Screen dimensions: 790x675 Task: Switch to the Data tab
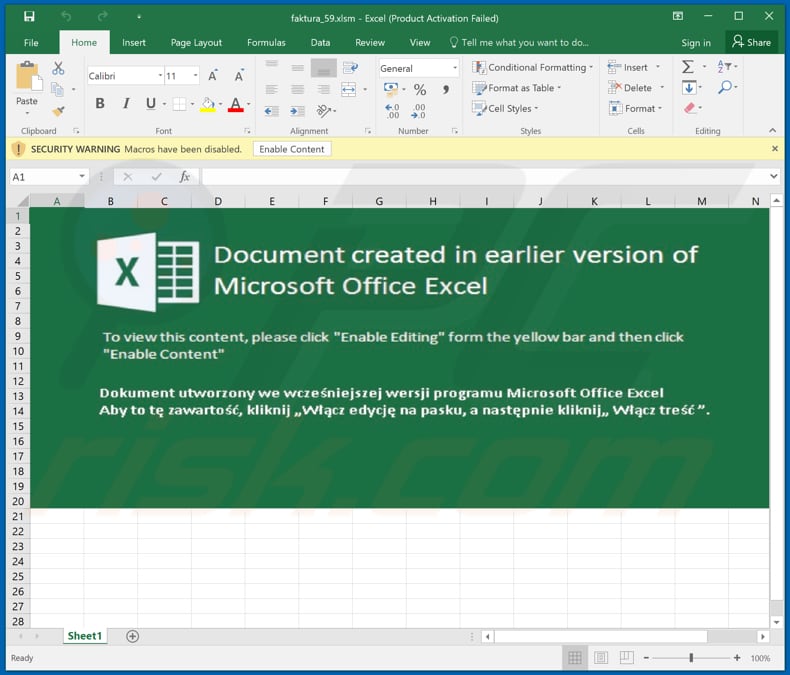pos(320,43)
